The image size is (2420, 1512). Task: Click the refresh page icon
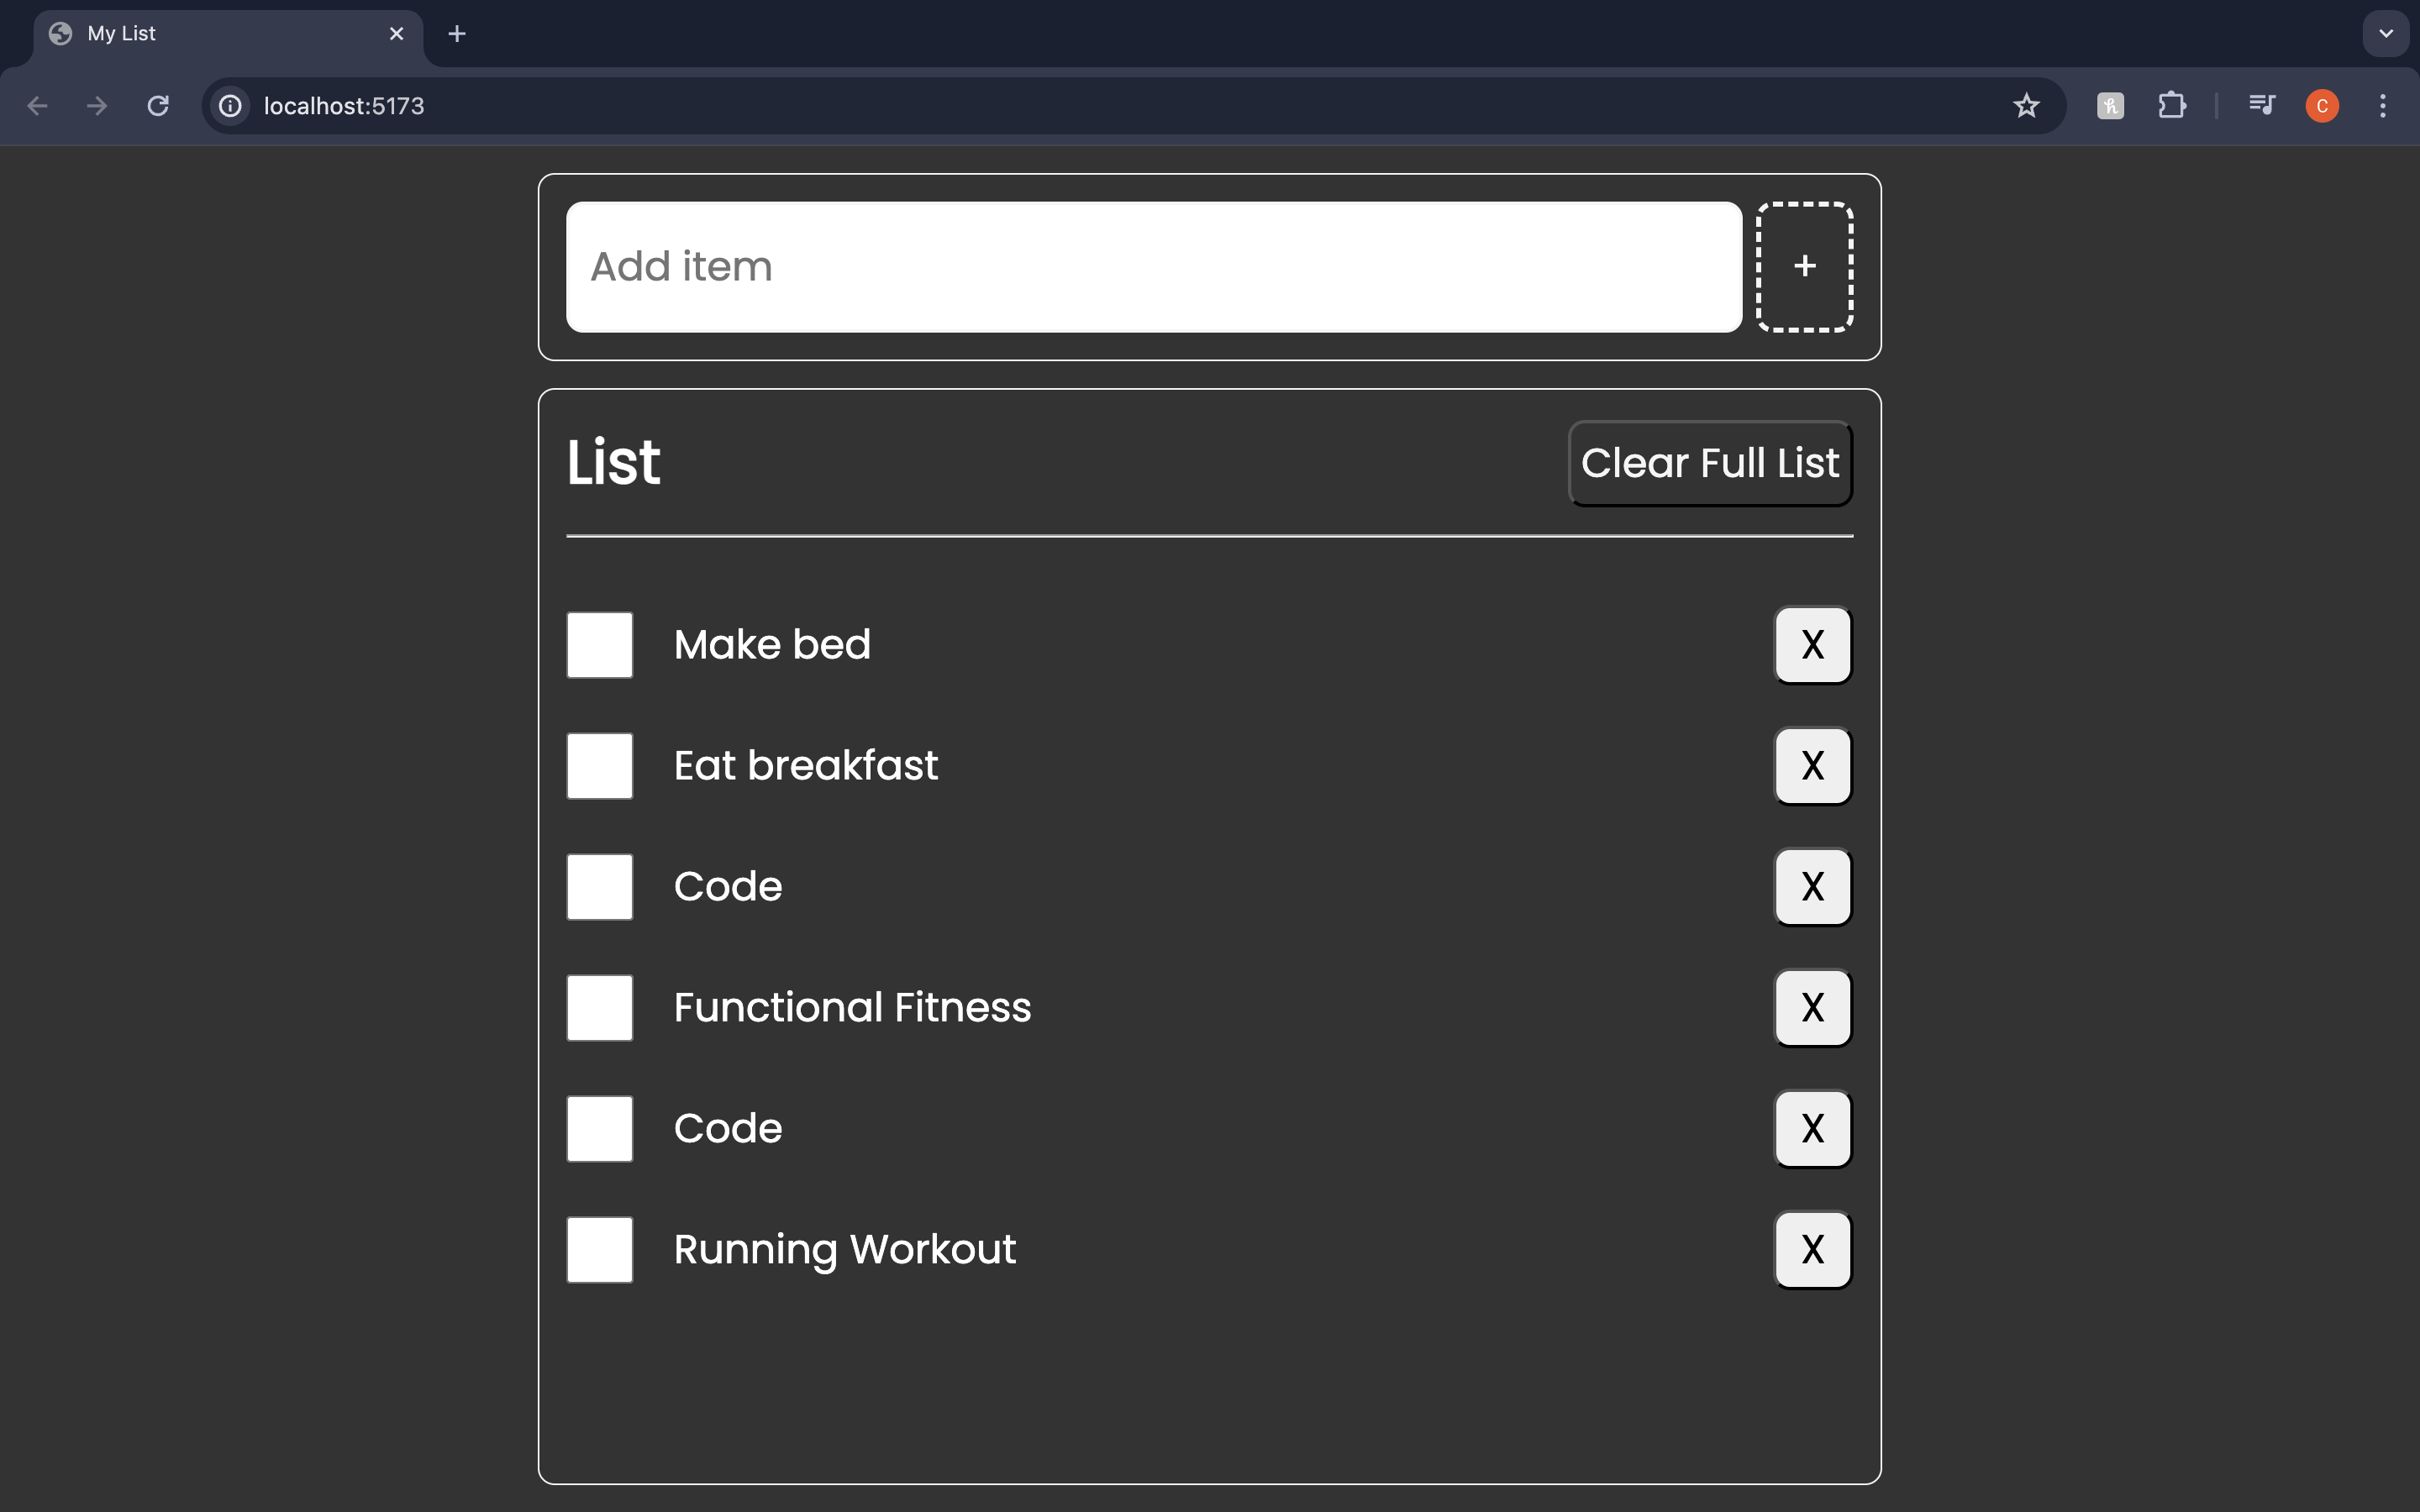coord(159,106)
